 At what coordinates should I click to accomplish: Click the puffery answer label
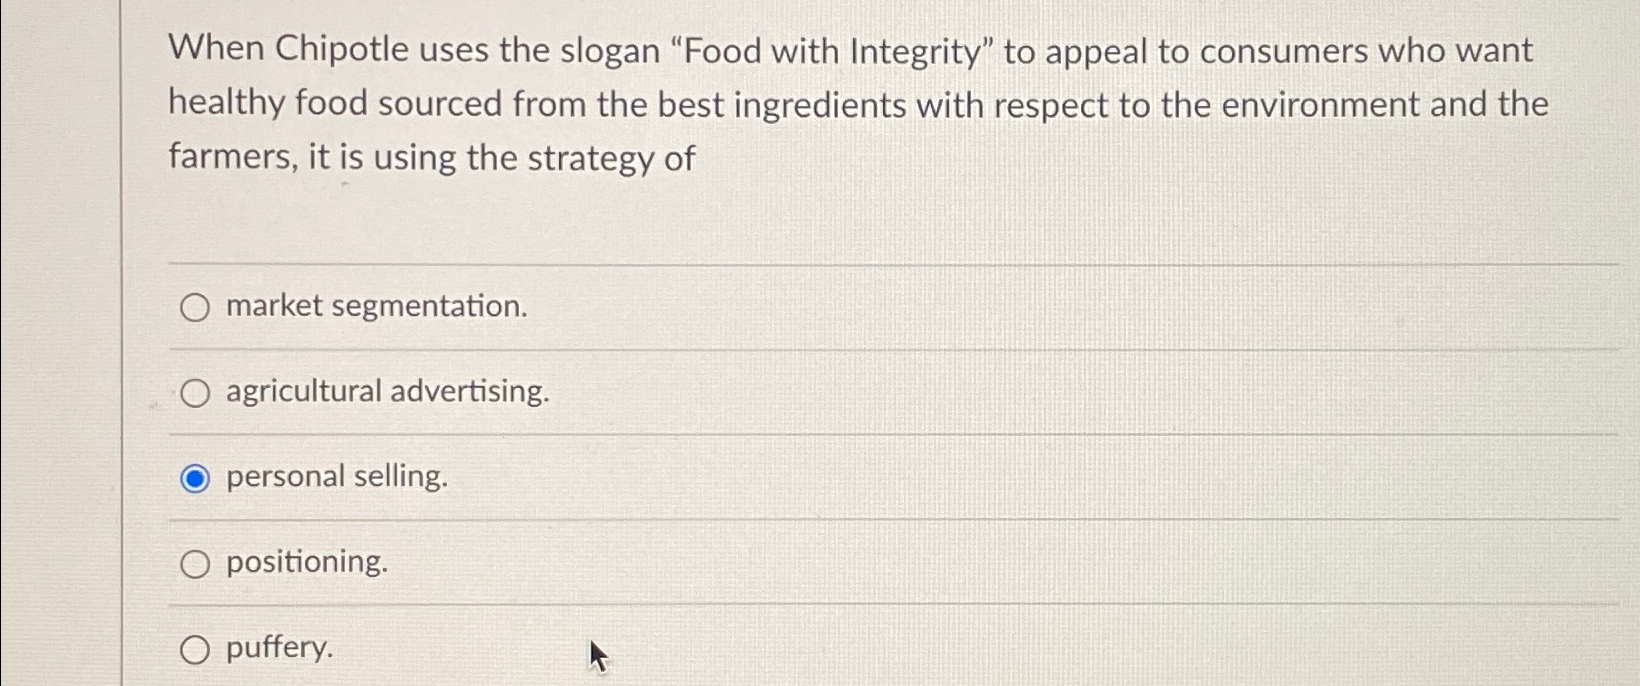point(278,647)
